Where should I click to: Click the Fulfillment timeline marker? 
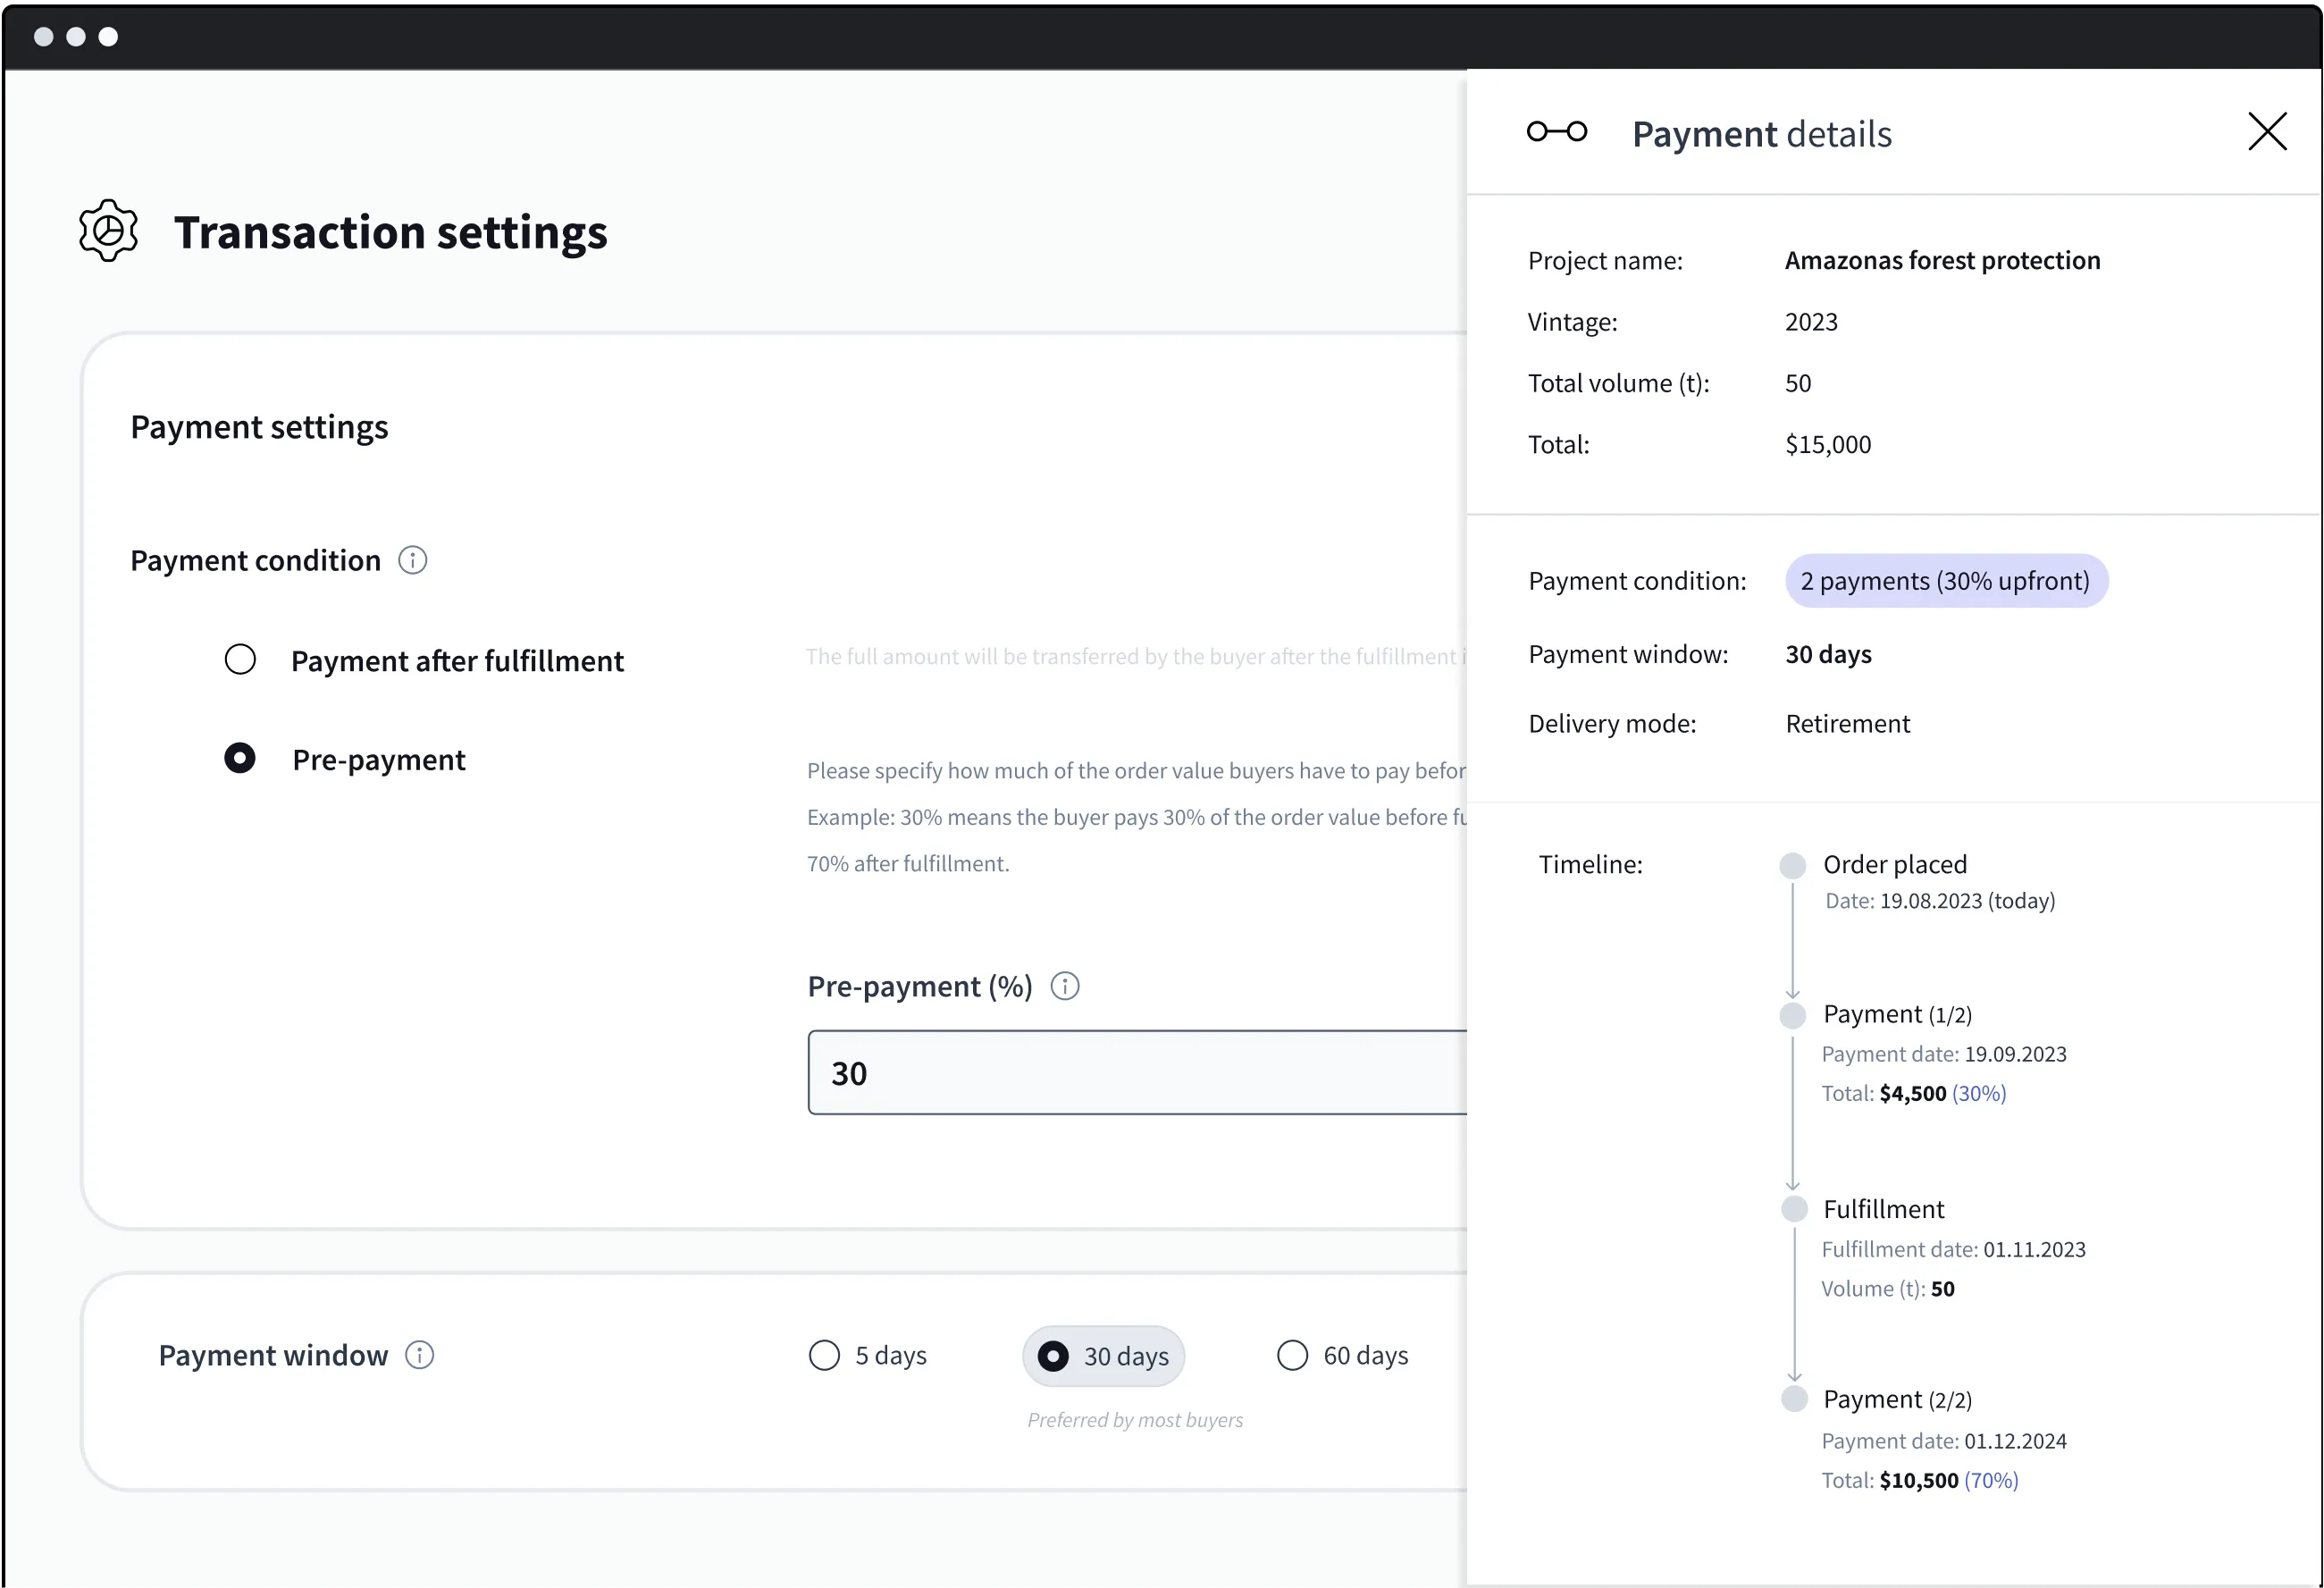[x=1794, y=1209]
